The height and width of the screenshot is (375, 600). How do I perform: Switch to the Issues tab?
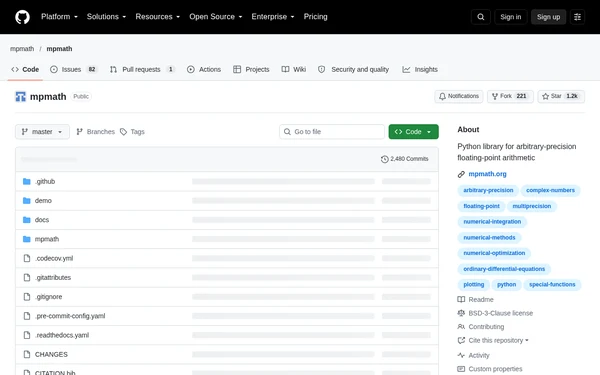click(x=73, y=69)
